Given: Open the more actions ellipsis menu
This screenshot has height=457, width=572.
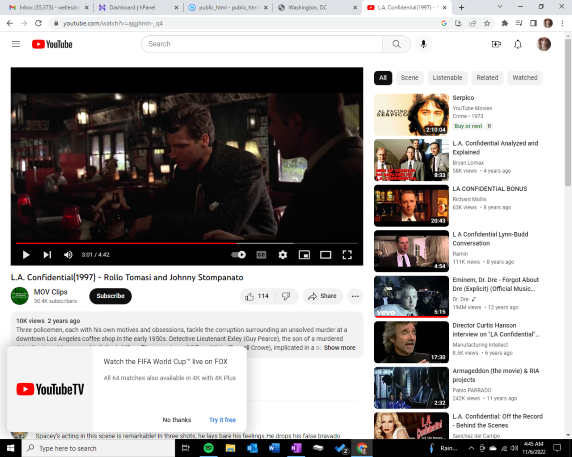Looking at the screenshot, I should [x=355, y=296].
